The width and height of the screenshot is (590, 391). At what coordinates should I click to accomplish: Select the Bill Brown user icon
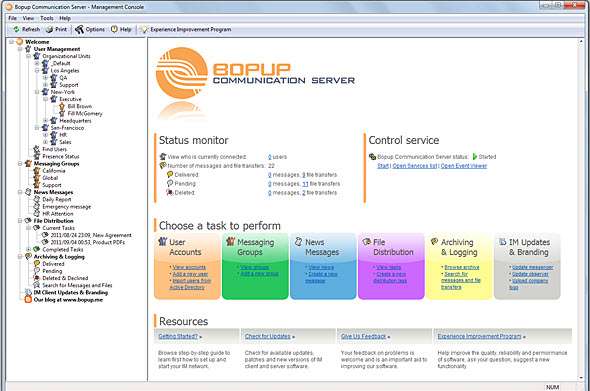[62, 106]
